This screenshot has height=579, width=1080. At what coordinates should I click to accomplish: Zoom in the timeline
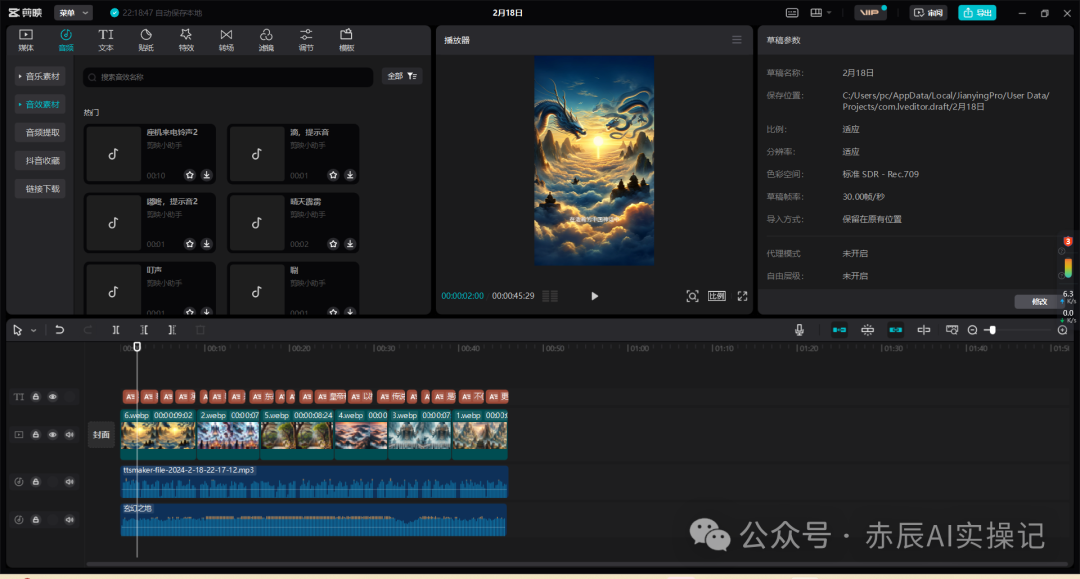point(1062,330)
